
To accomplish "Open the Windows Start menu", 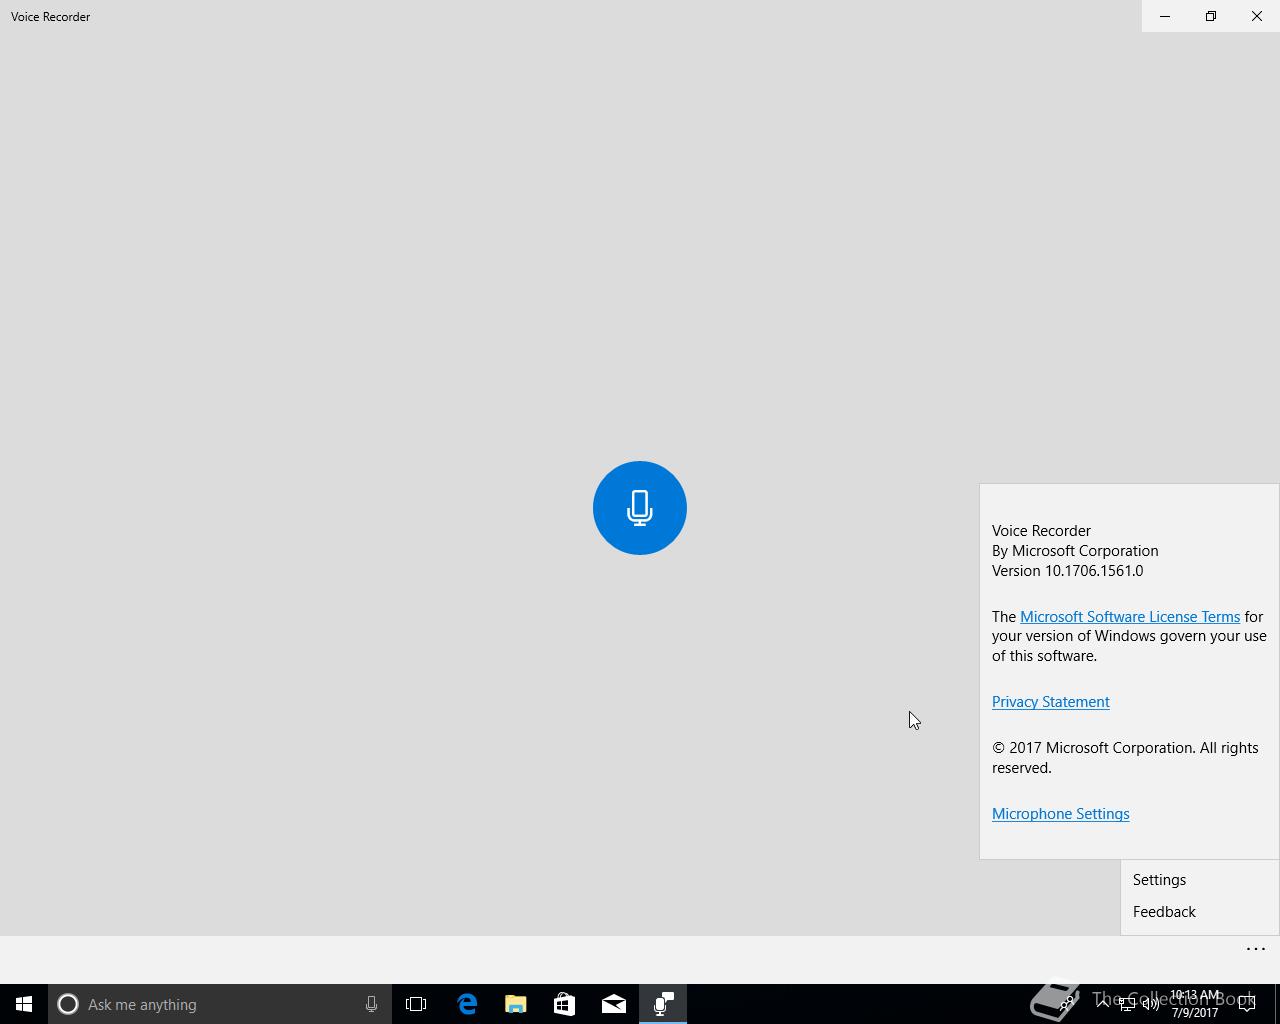I will (x=24, y=1004).
